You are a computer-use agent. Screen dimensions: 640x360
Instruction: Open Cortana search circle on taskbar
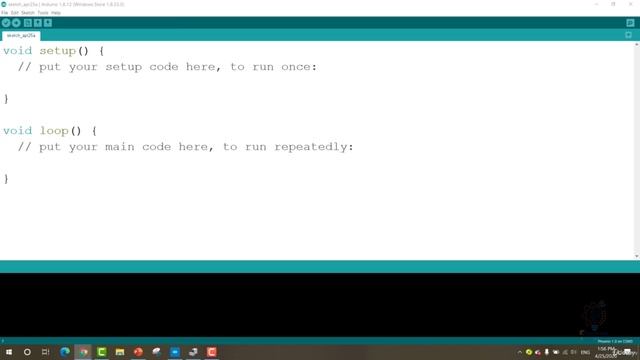click(27, 352)
